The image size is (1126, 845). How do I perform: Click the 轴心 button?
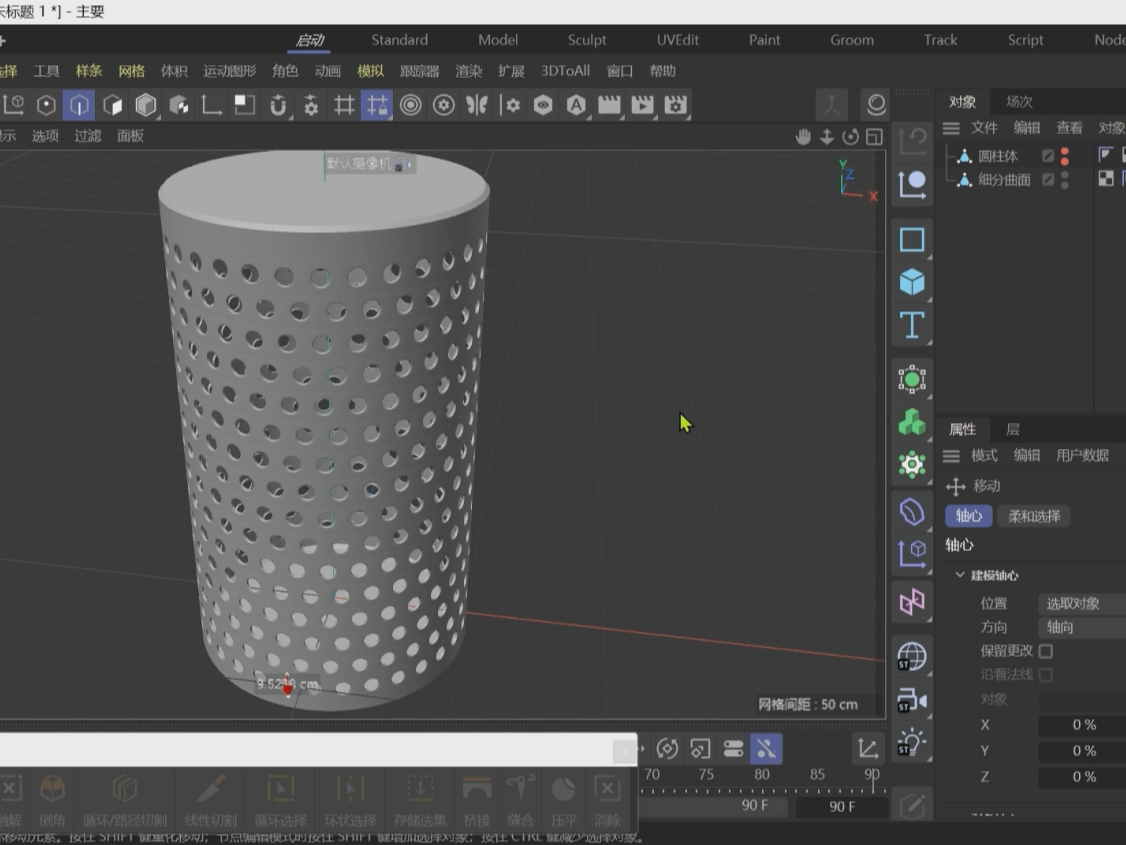968,516
